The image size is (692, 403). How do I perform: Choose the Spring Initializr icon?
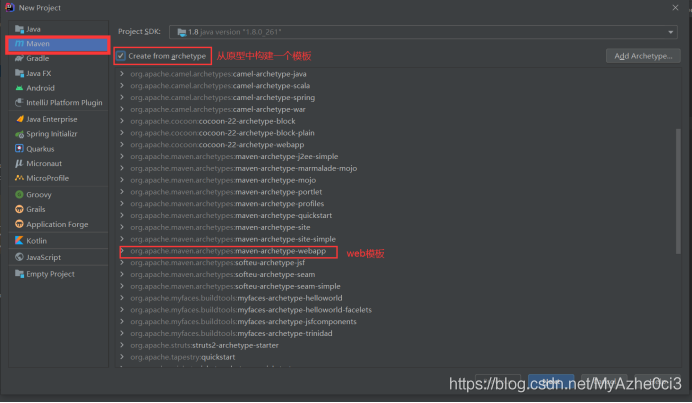pyautogui.click(x=19, y=134)
